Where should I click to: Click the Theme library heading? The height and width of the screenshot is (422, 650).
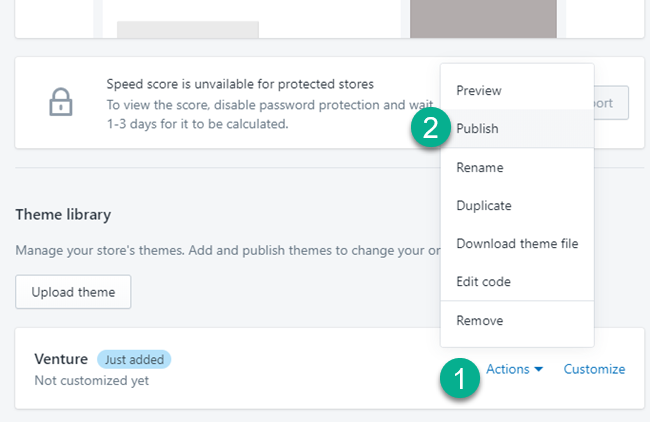point(63,215)
